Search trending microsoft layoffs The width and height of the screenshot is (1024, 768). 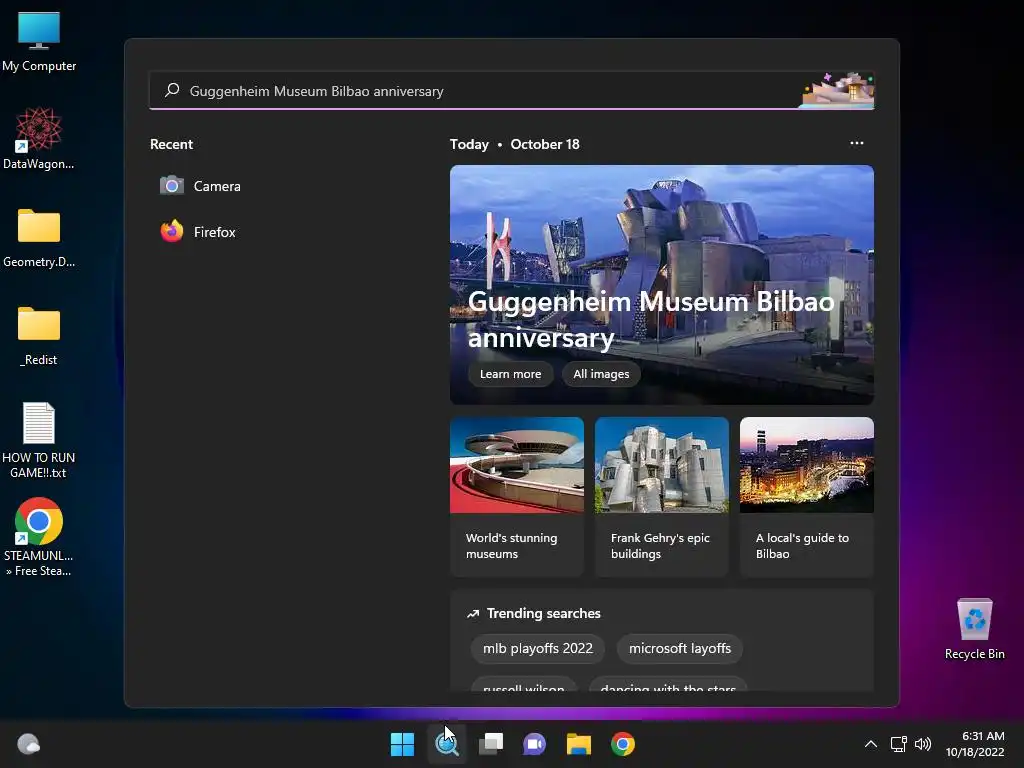(680, 648)
